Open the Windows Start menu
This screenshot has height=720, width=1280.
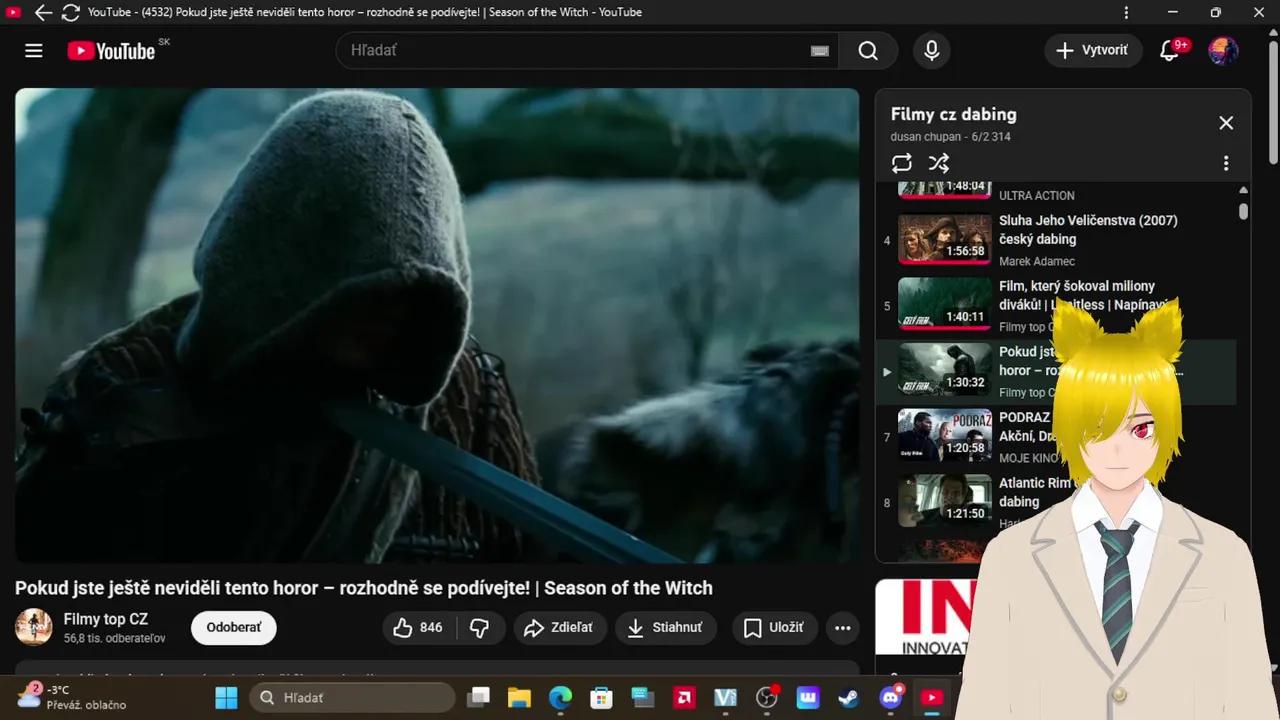(227, 697)
